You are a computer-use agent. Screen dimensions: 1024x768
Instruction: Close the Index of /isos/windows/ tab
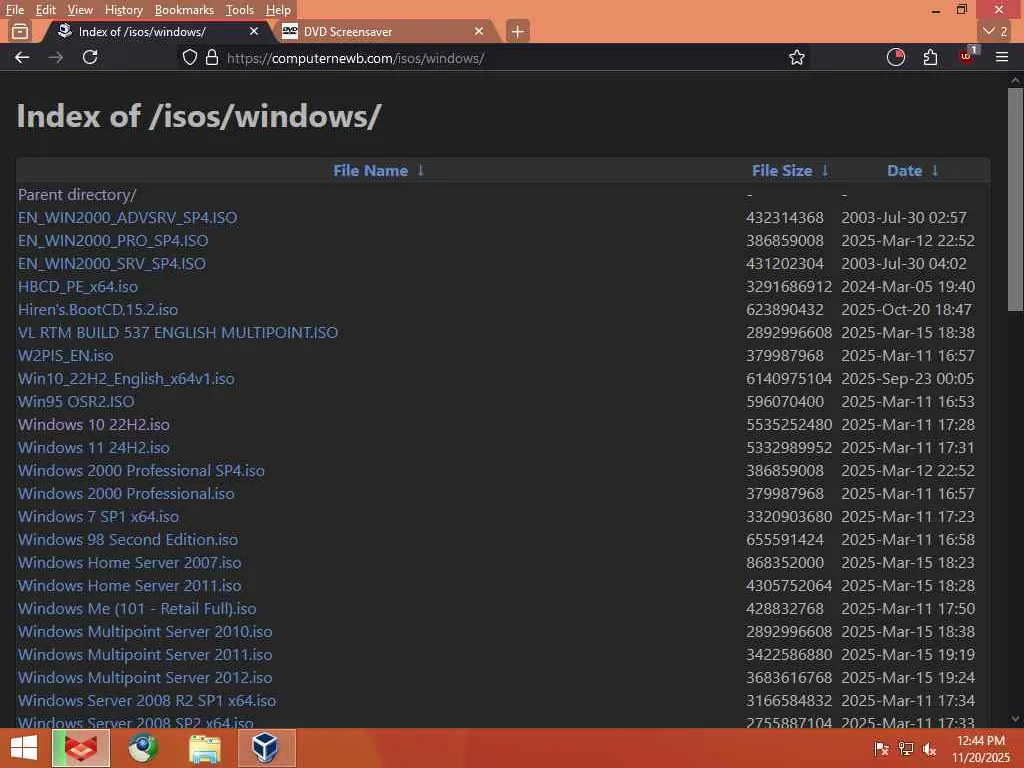click(x=254, y=31)
